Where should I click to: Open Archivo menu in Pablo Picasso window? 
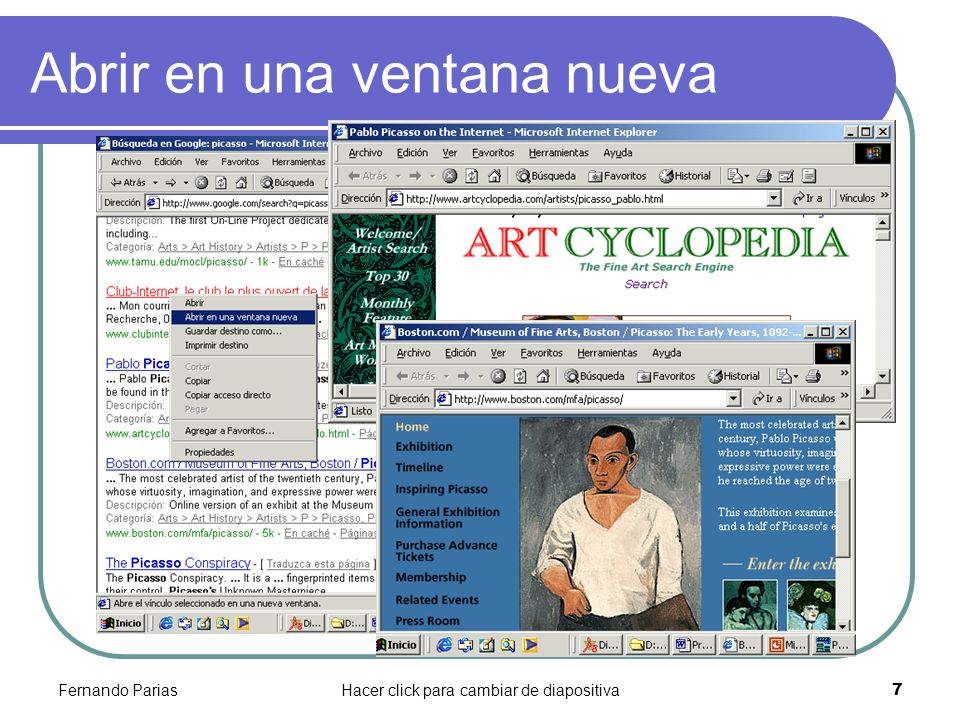[366, 152]
